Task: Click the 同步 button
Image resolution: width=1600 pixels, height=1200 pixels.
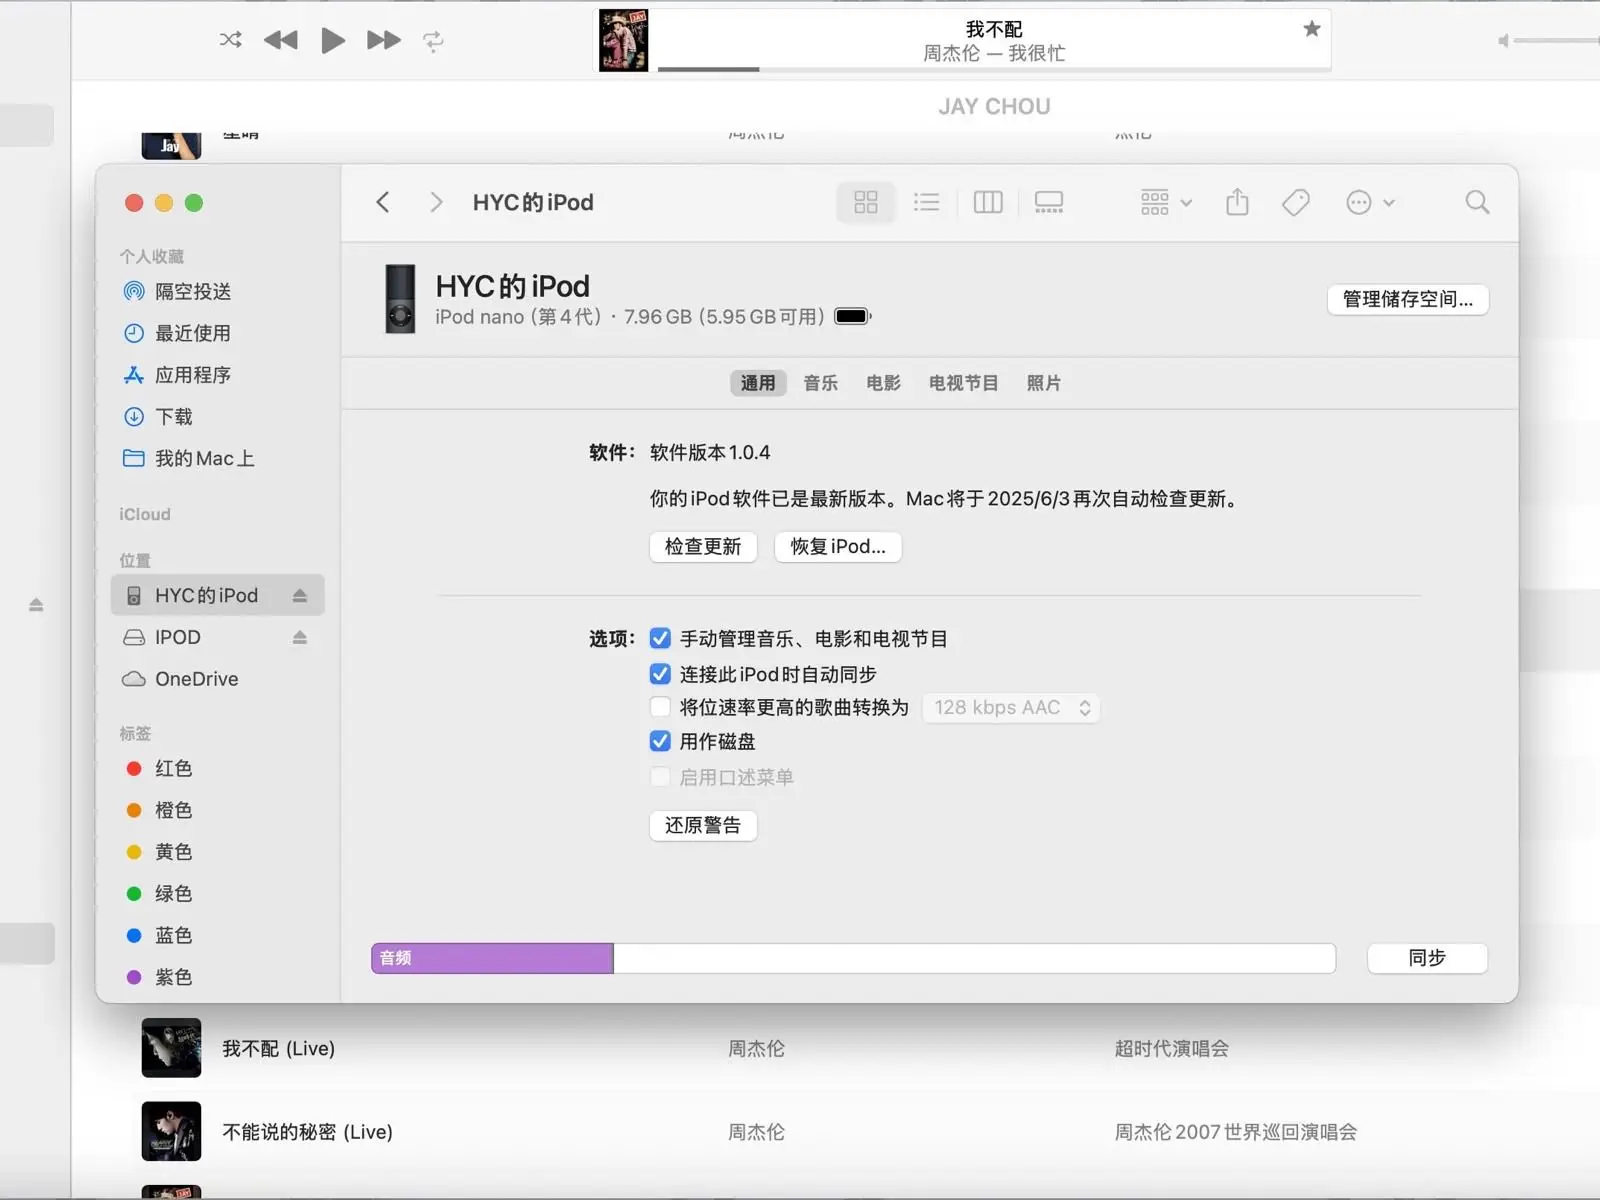Action: [1427, 958]
